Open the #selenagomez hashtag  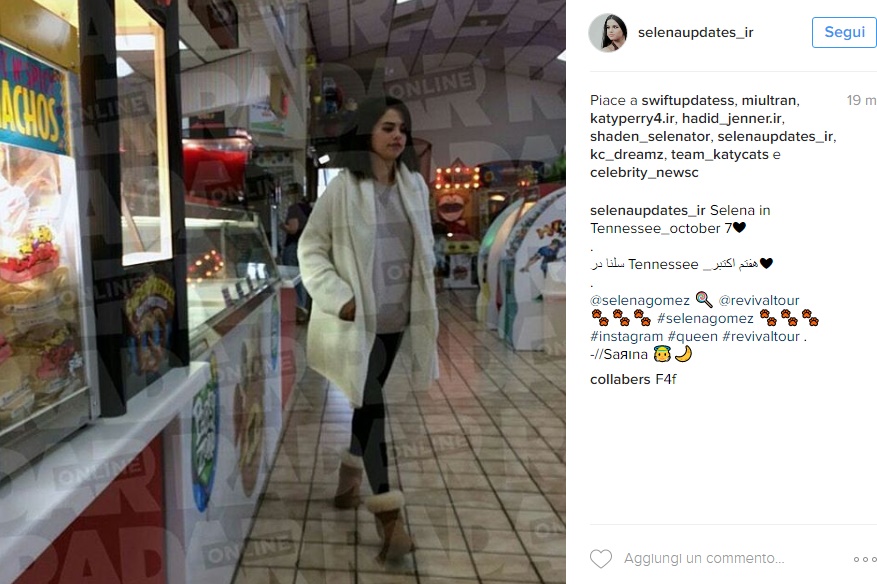pos(705,318)
